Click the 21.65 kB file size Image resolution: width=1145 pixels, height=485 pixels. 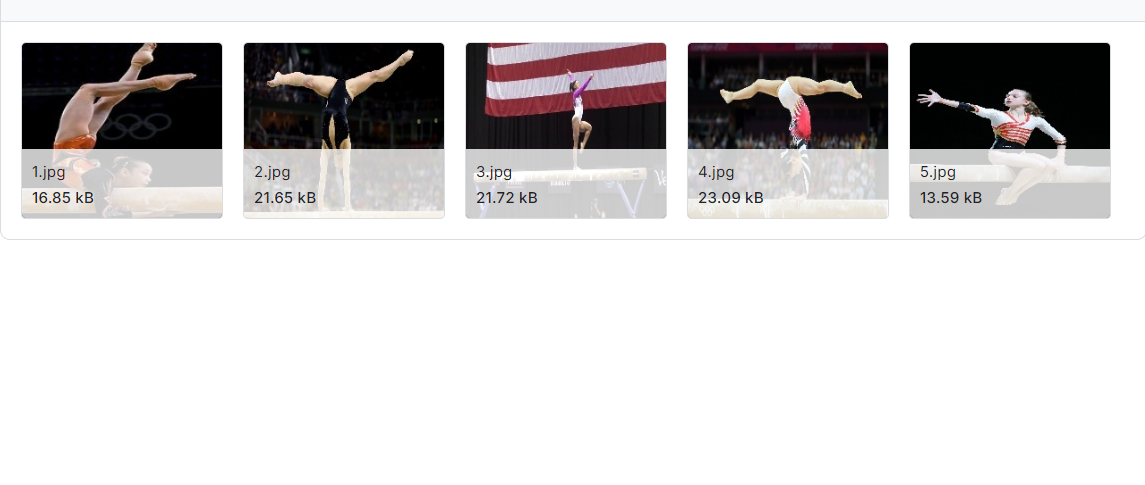286,198
